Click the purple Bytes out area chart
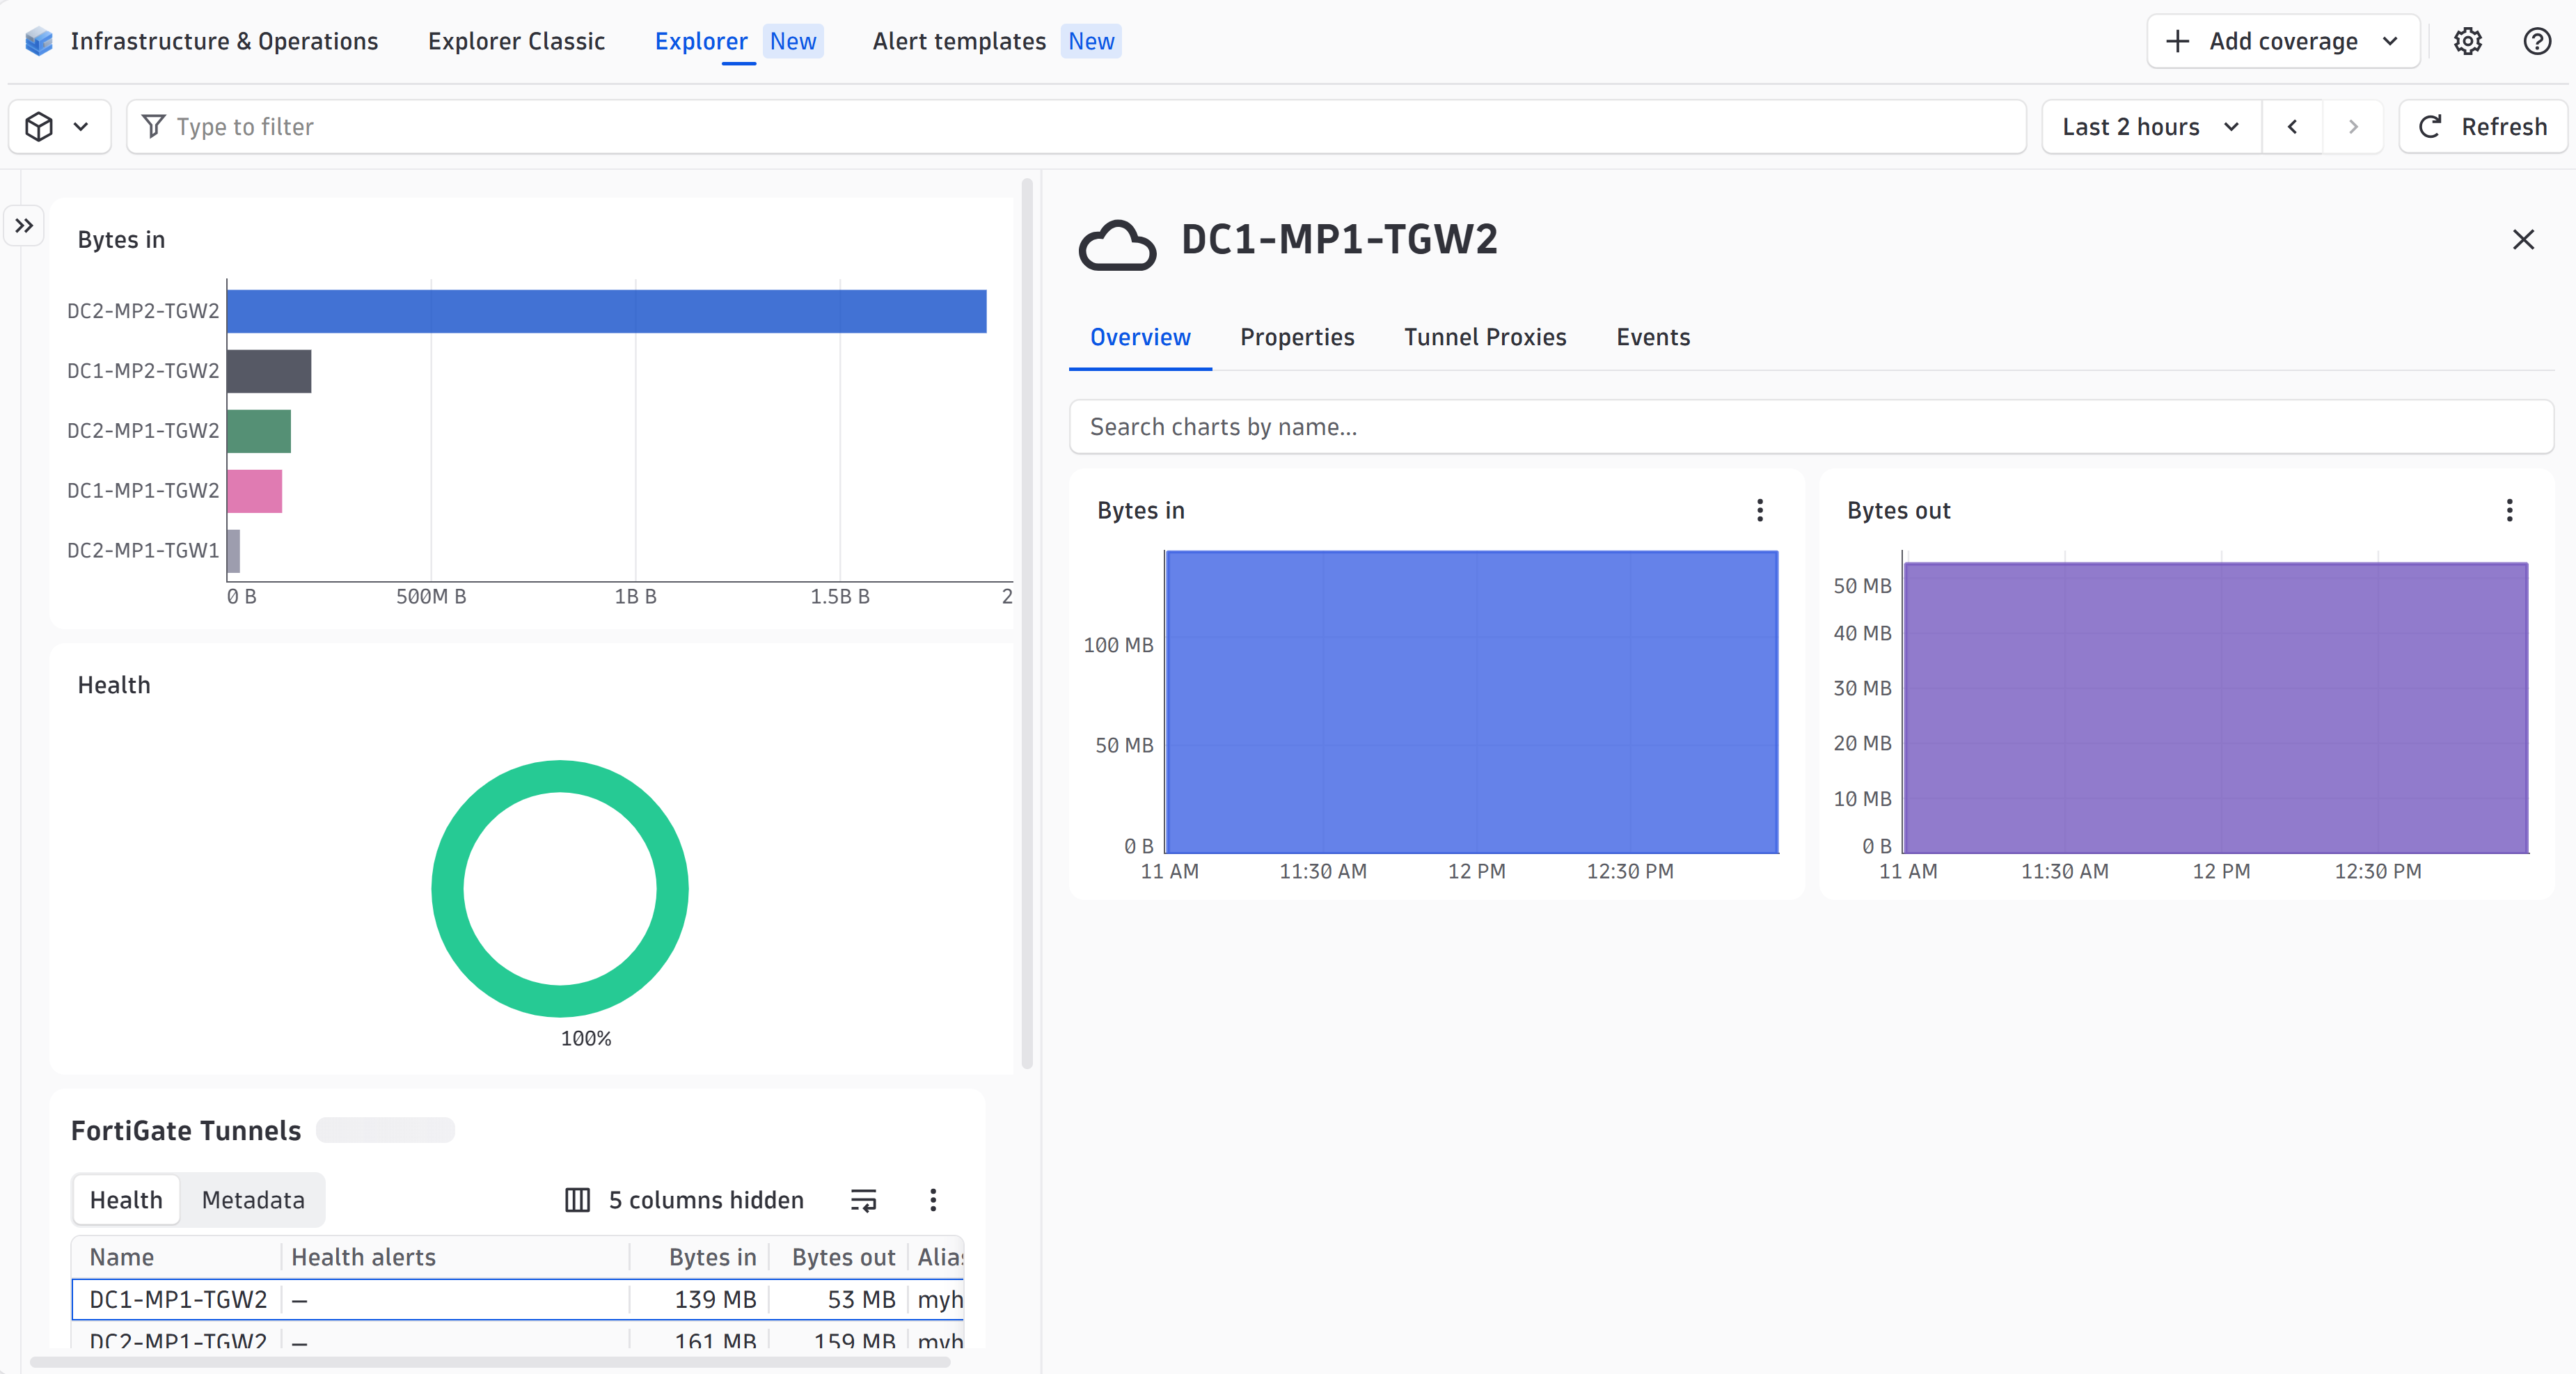The width and height of the screenshot is (2576, 1374). pos(2216,708)
